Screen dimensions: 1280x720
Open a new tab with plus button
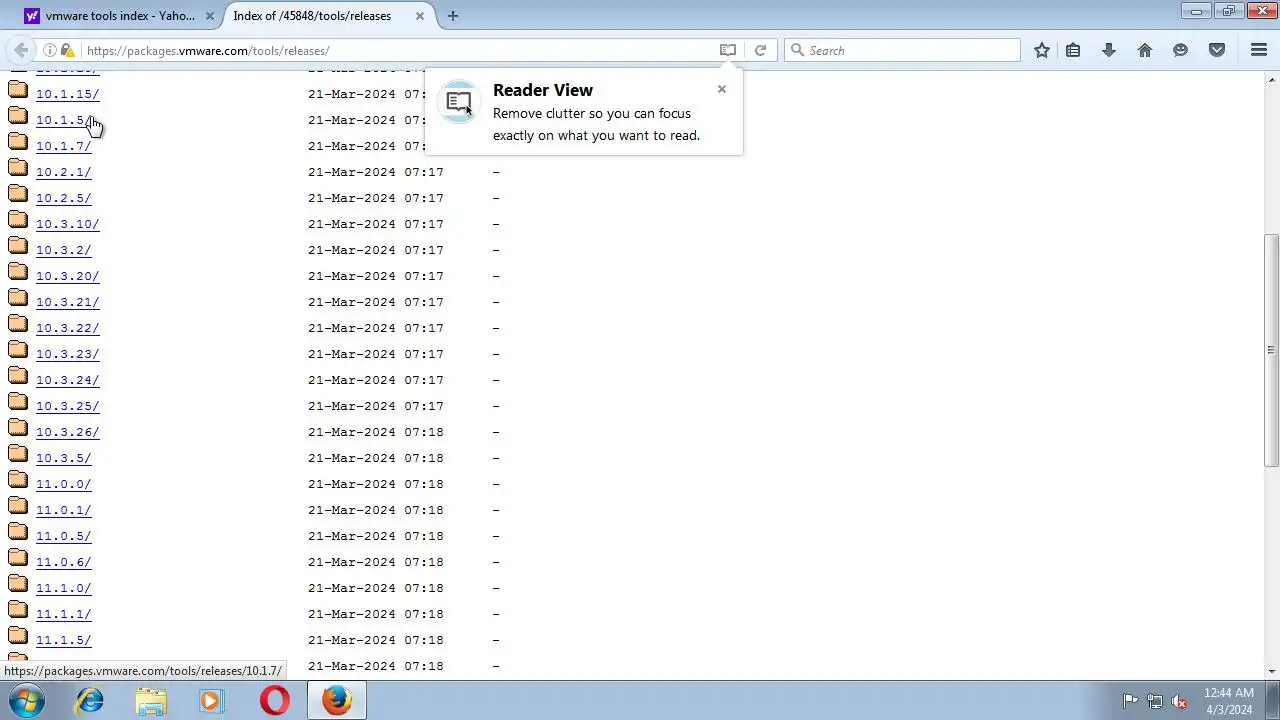coord(453,16)
